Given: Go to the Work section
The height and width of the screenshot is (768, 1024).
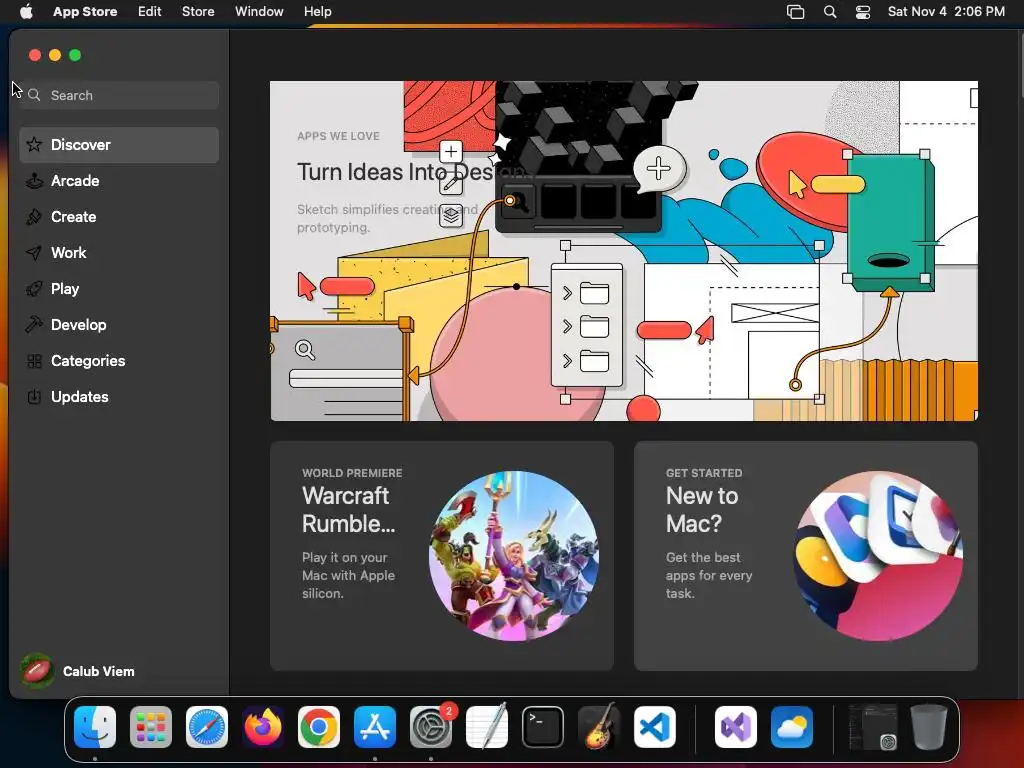Looking at the screenshot, I should coord(119,253).
